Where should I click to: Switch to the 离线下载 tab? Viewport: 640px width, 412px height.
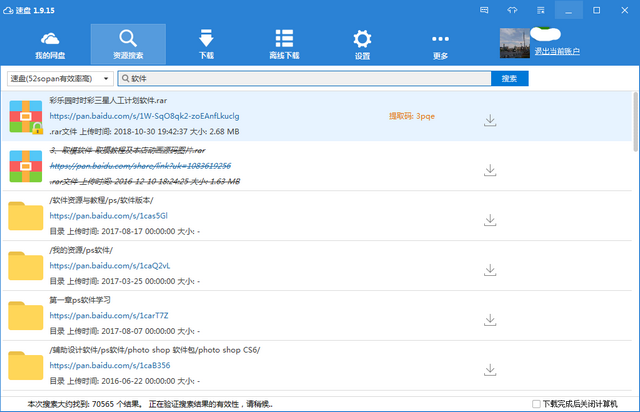click(284, 45)
